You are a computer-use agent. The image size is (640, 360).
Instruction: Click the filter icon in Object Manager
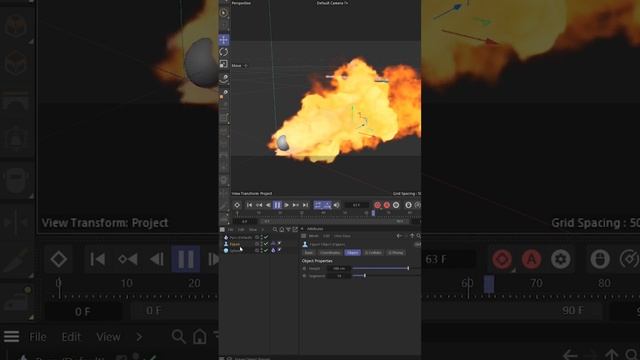click(x=288, y=229)
